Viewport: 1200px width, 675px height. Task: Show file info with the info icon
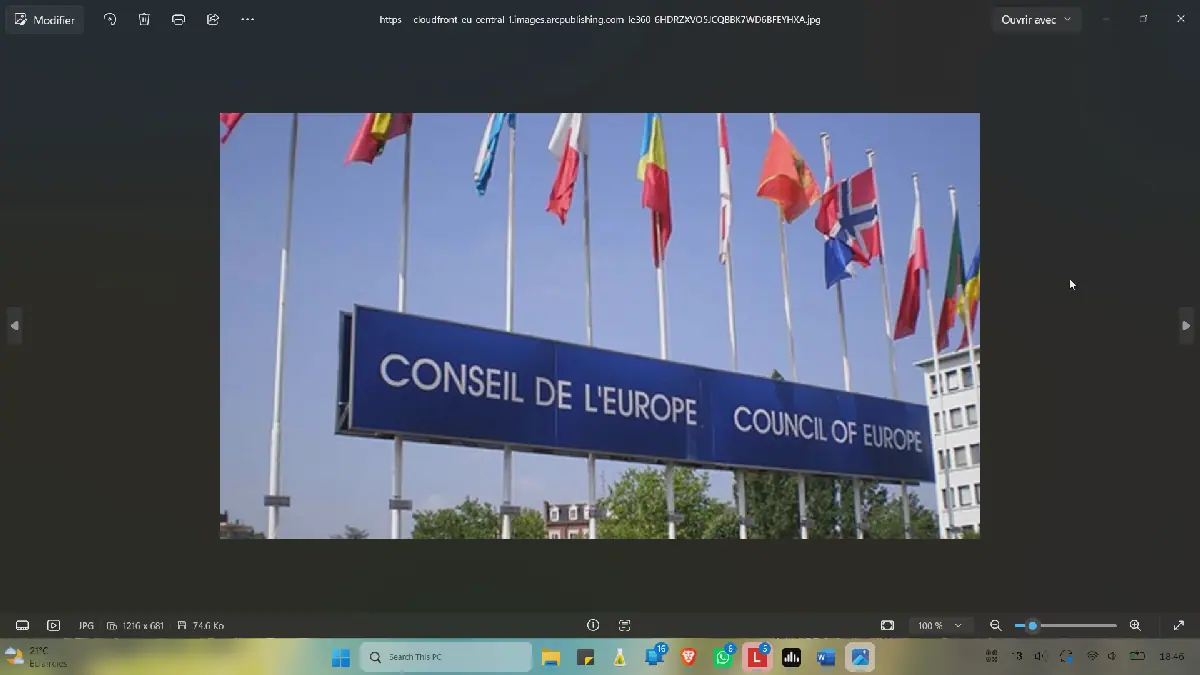(x=593, y=626)
